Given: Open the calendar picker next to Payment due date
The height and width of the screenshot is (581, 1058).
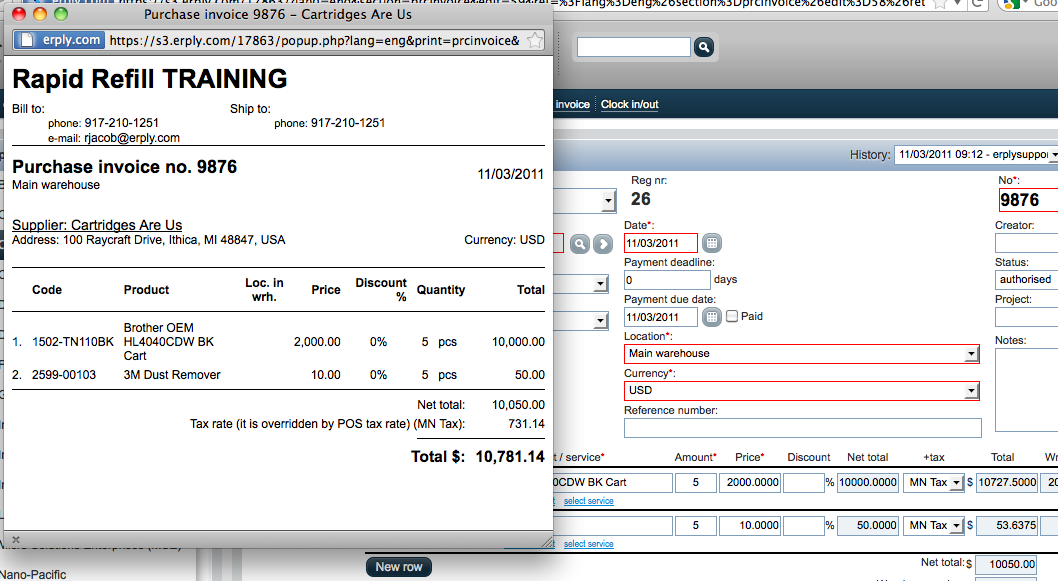Looking at the screenshot, I should click(712, 316).
